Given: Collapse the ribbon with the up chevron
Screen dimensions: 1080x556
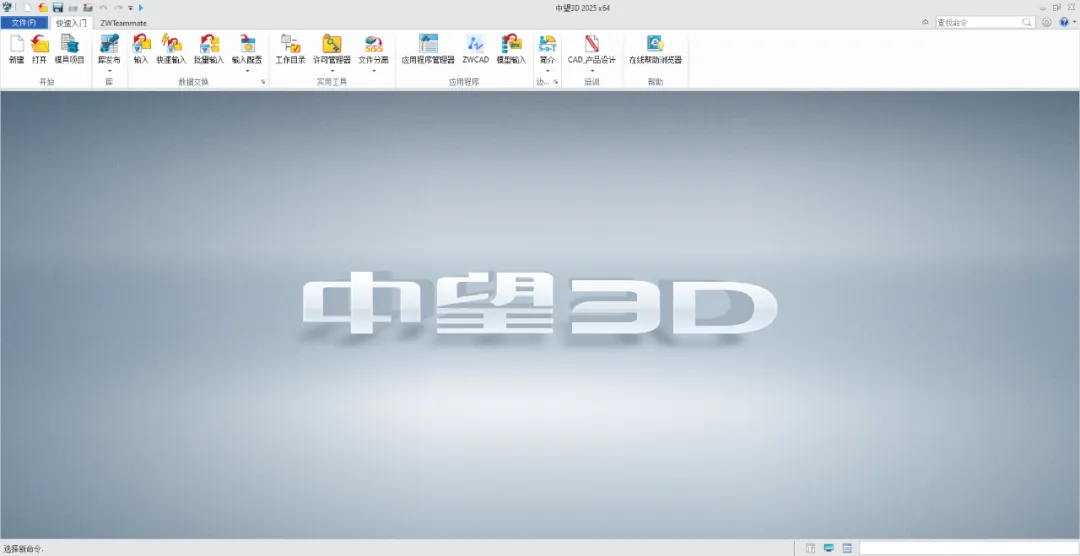Looking at the screenshot, I should click(925, 23).
